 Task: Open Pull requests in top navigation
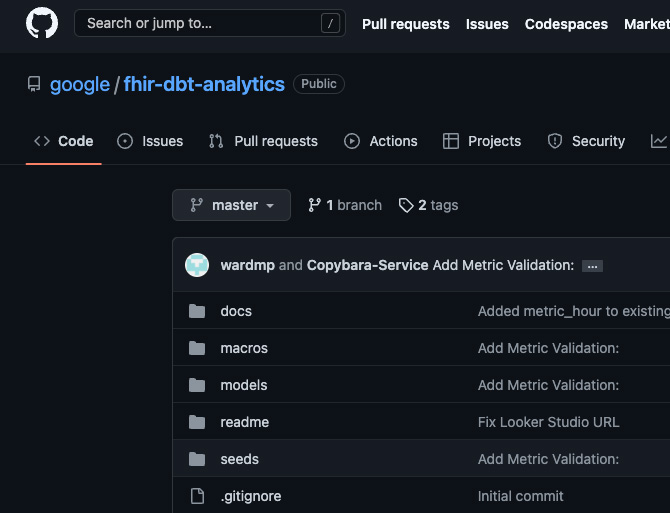405,24
